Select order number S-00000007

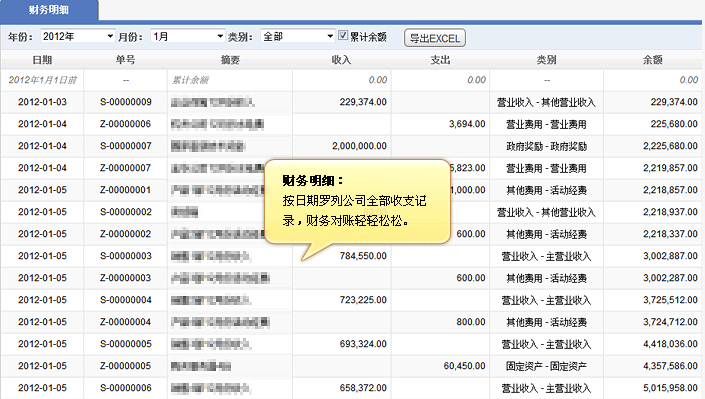(125, 146)
